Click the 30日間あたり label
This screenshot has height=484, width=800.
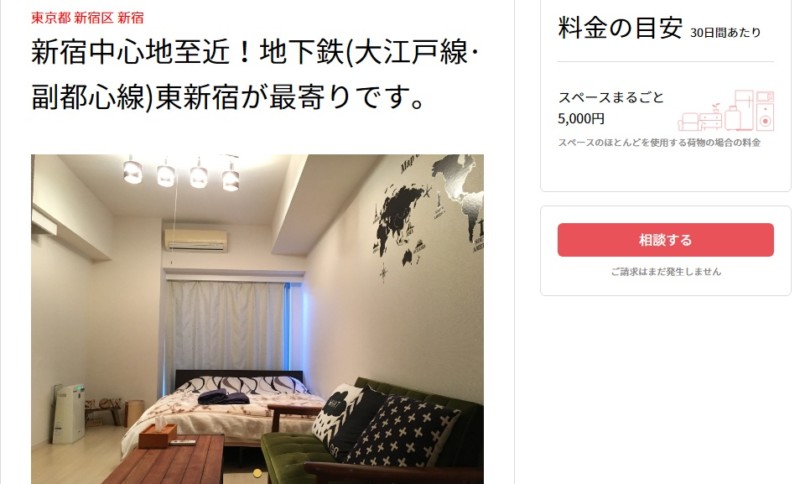(x=725, y=33)
